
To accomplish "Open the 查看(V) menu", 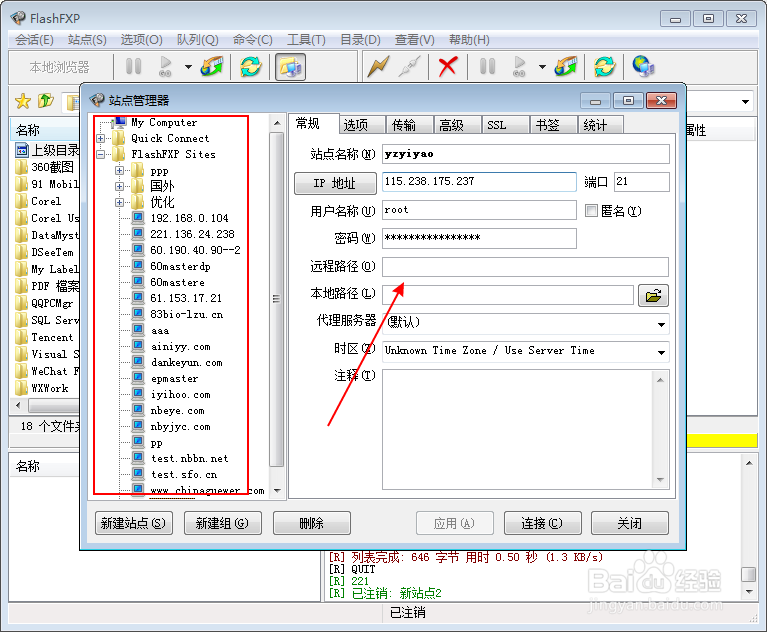I will click(x=414, y=40).
